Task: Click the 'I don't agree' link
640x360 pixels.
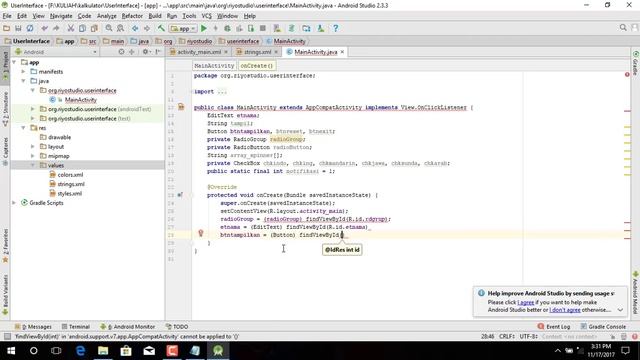Action: (565, 310)
